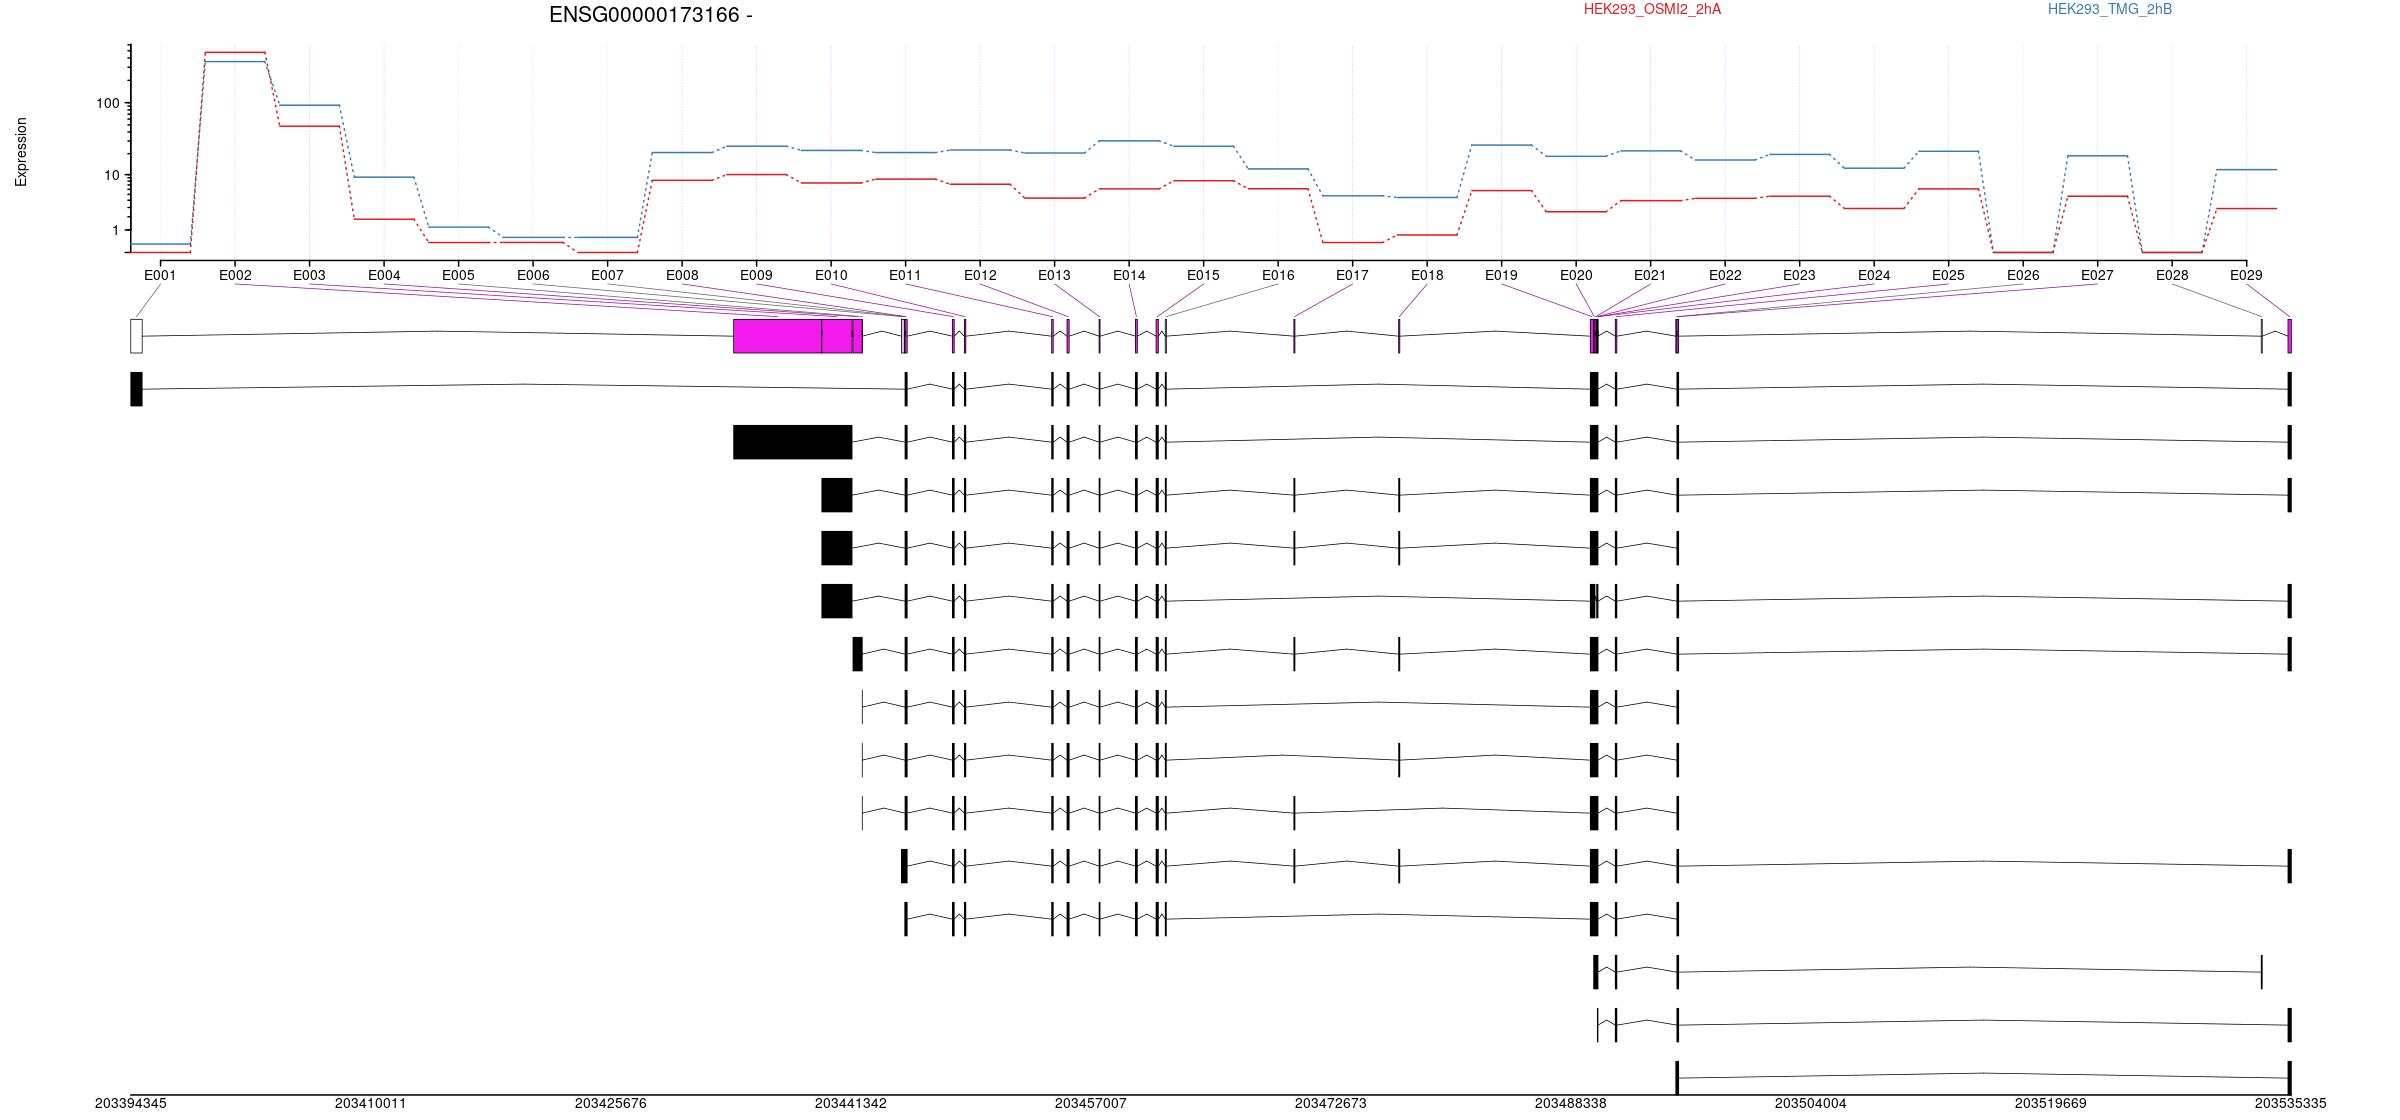Click exon label E019
2400x1120 pixels.
tap(1501, 275)
